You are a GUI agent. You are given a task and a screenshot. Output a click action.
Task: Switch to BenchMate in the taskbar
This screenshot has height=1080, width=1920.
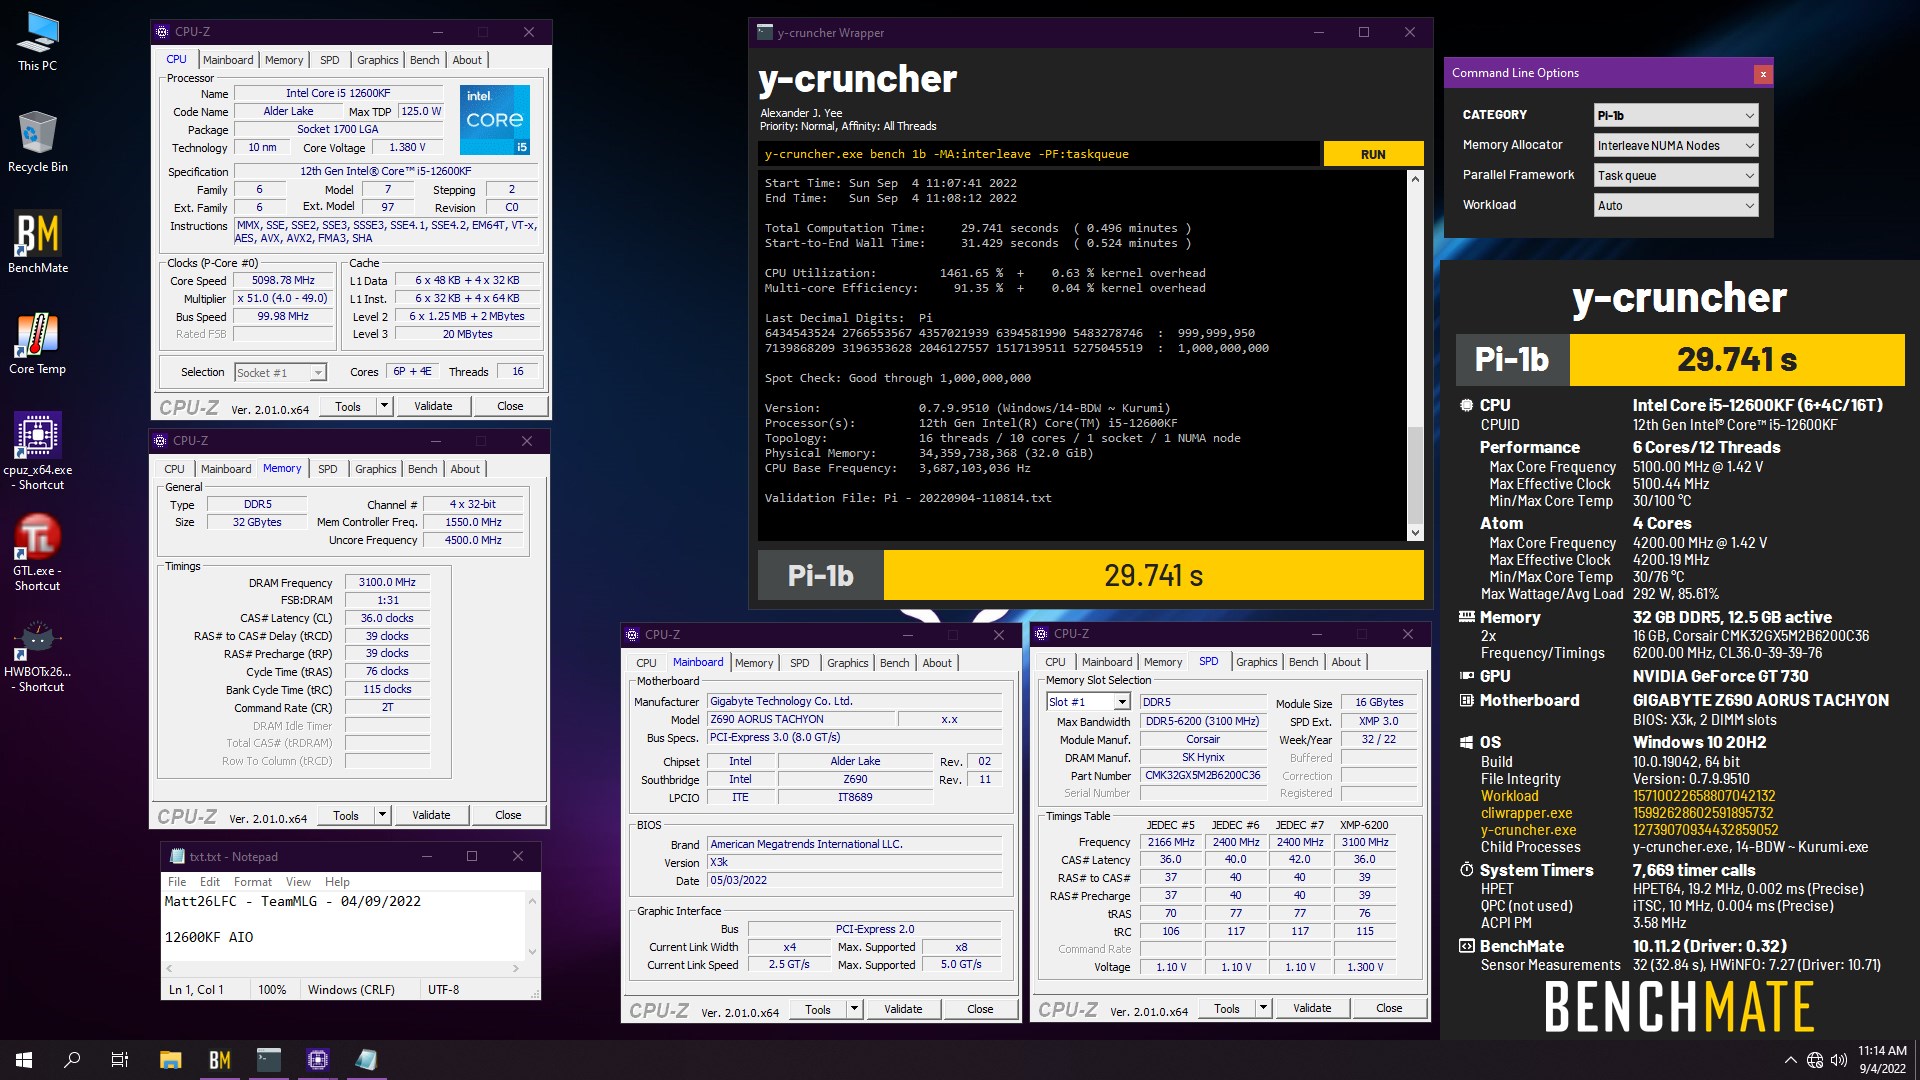tap(220, 1060)
